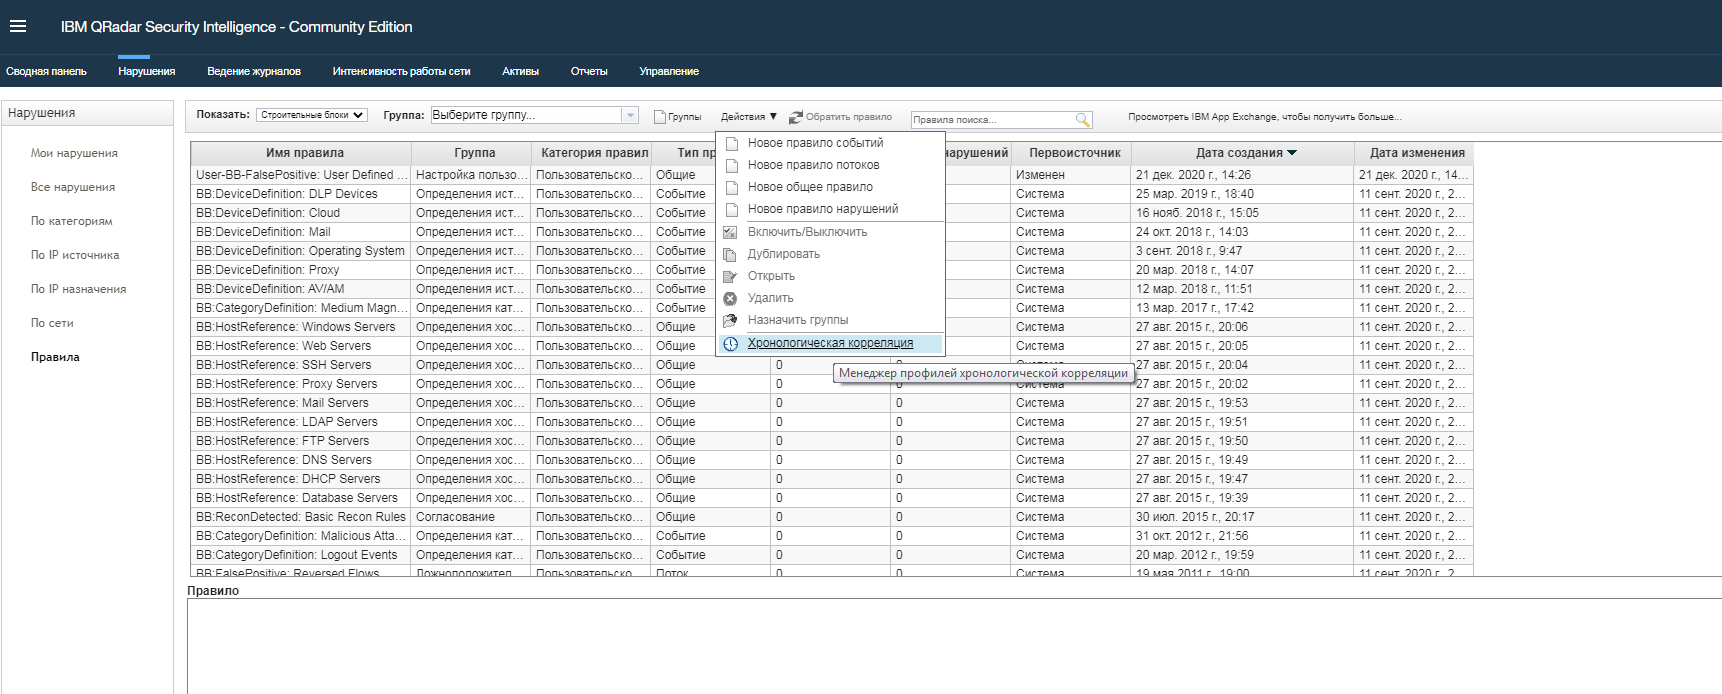Sort by 'Группа' column header

(x=471, y=153)
